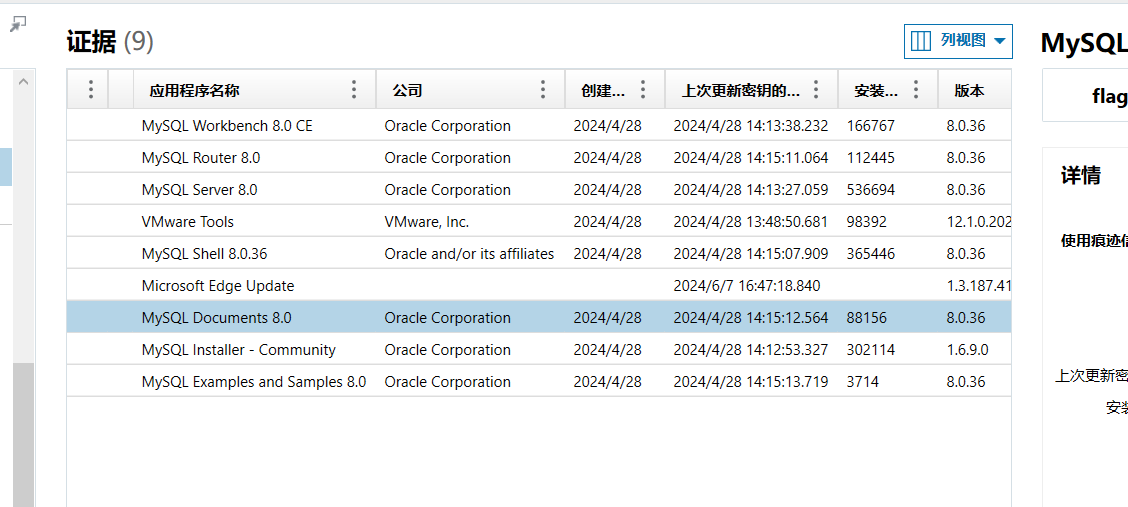Click the popout arrow icon at top left
The width and height of the screenshot is (1128, 507).
(17, 24)
